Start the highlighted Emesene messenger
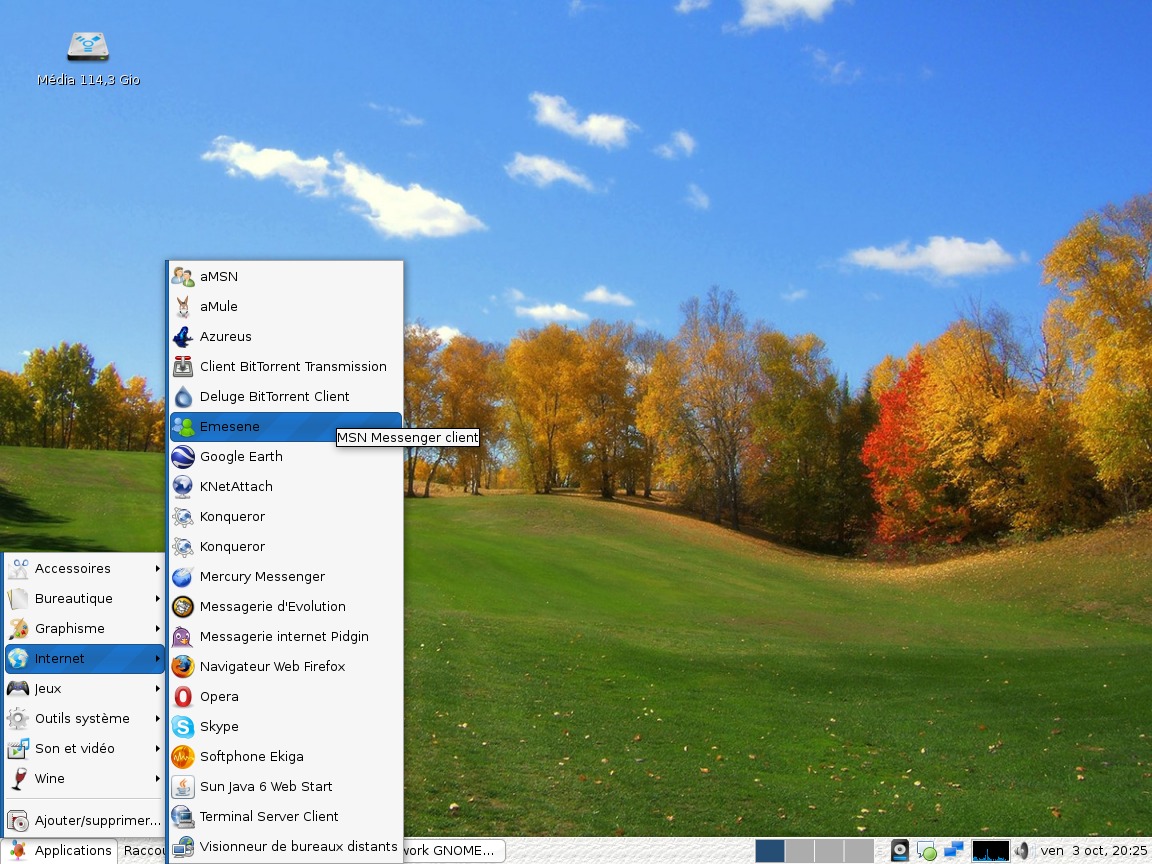This screenshot has height=864, width=1152. click(x=286, y=427)
